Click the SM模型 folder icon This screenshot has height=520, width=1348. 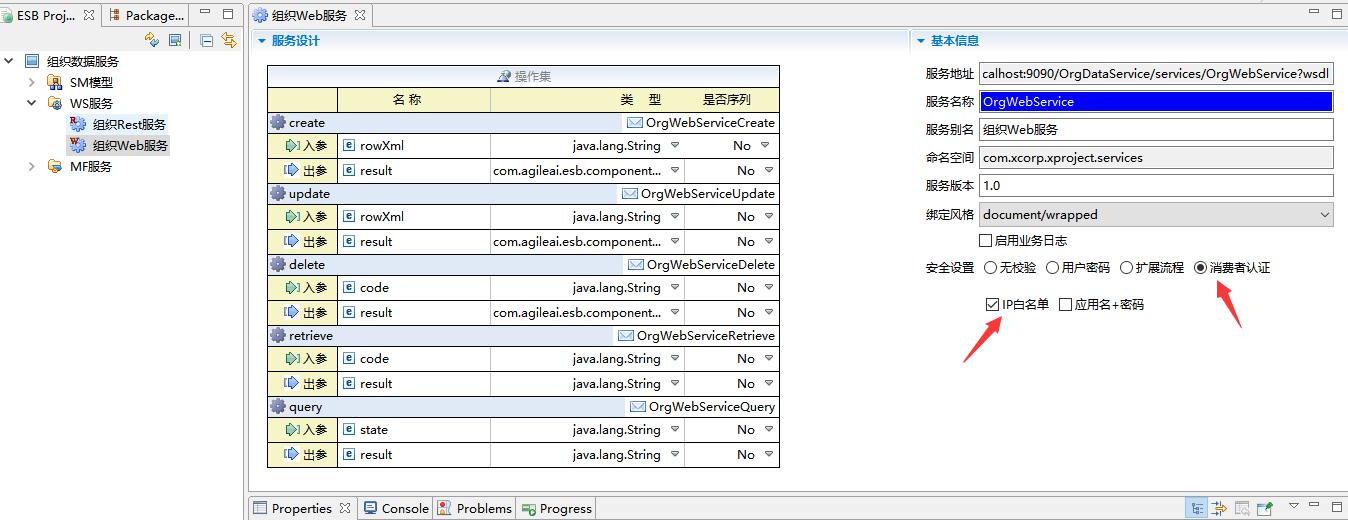(55, 82)
